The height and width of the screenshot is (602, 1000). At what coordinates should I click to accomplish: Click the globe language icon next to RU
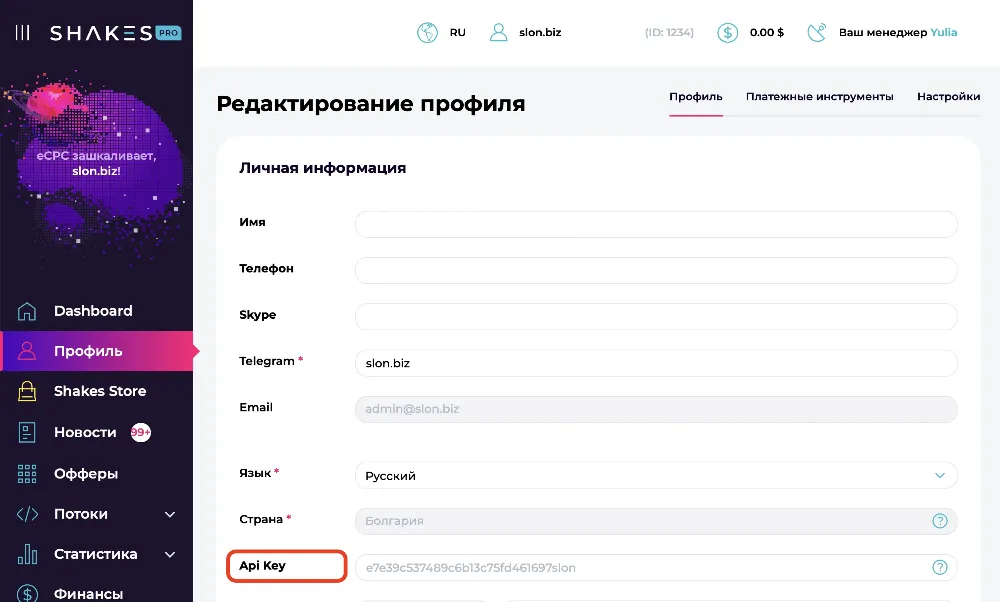[428, 33]
